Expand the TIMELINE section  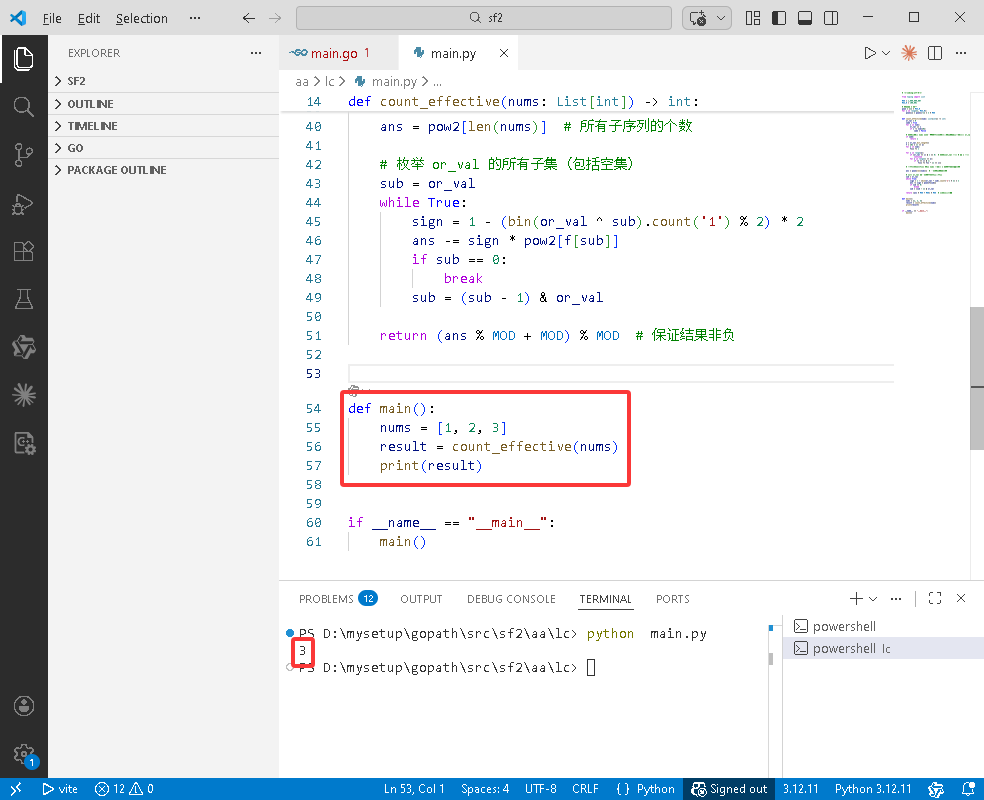click(163, 125)
